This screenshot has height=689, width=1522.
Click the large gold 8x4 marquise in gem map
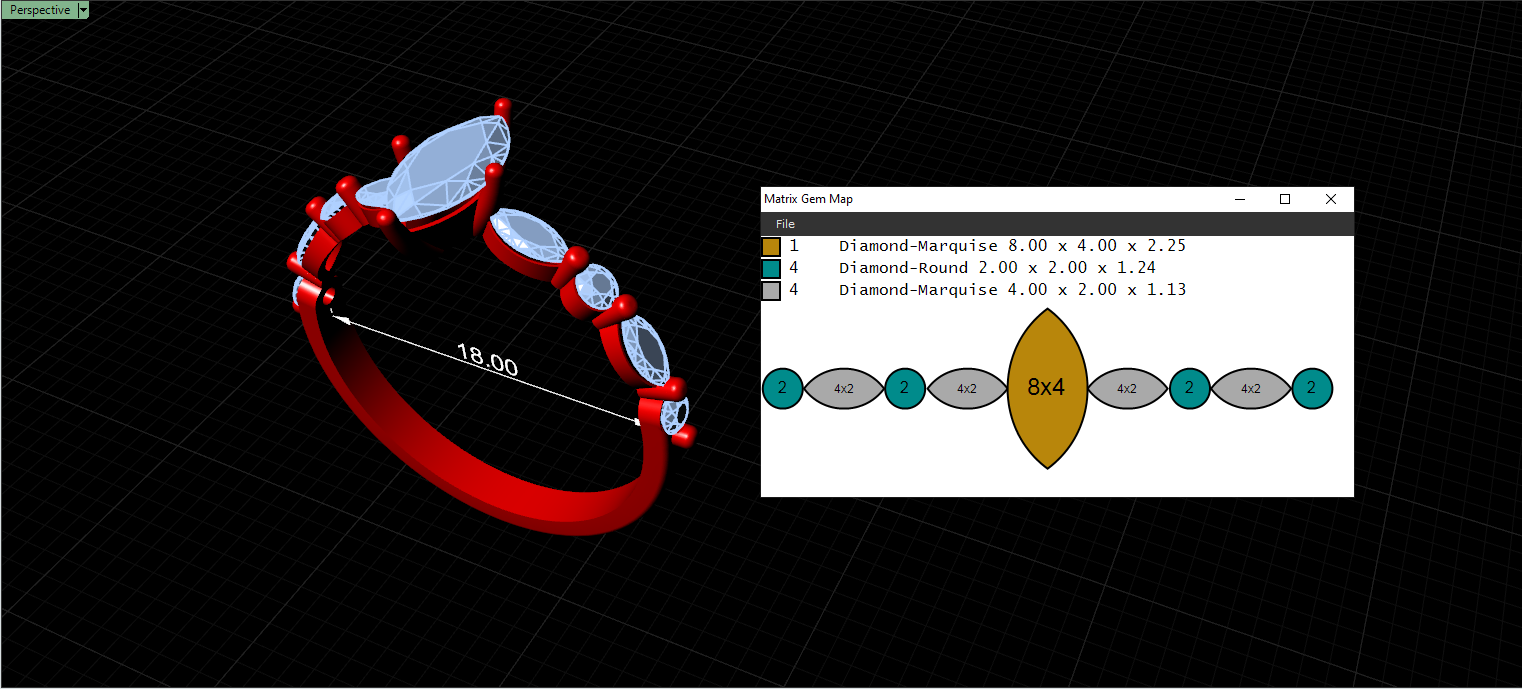coord(1046,388)
